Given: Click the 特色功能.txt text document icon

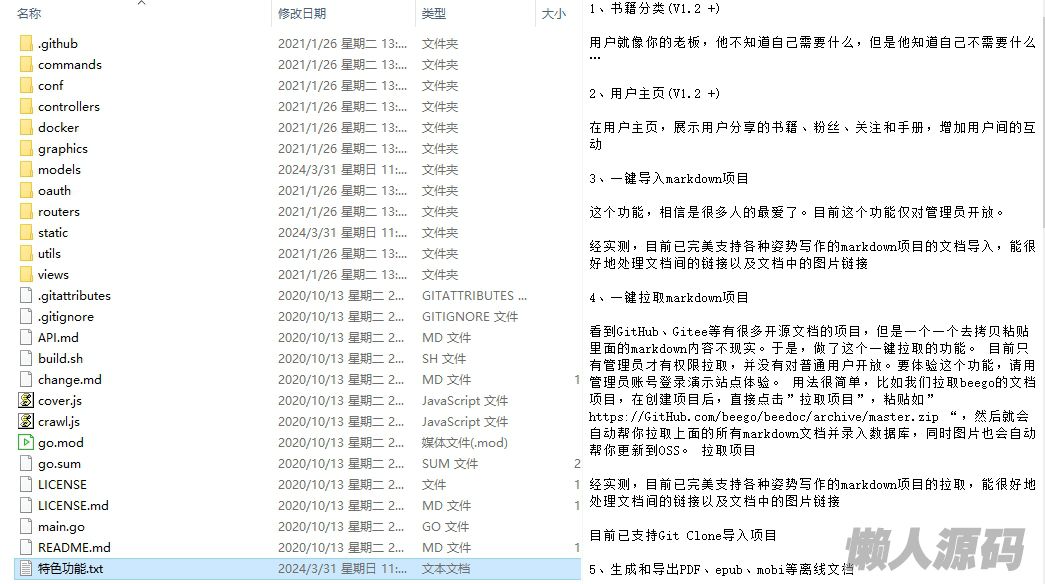Looking at the screenshot, I should pos(26,569).
